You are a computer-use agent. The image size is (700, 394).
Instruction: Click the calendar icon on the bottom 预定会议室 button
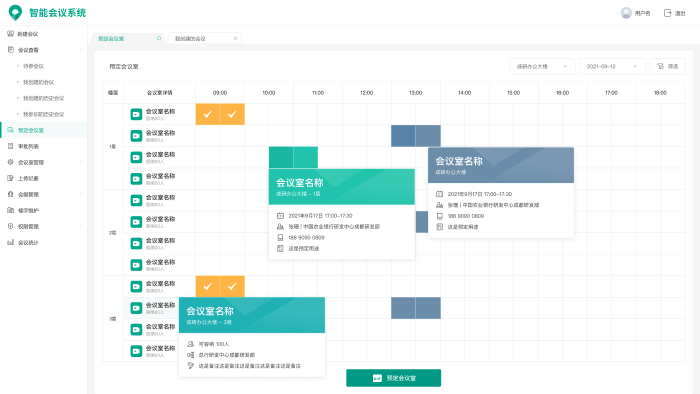click(x=377, y=378)
